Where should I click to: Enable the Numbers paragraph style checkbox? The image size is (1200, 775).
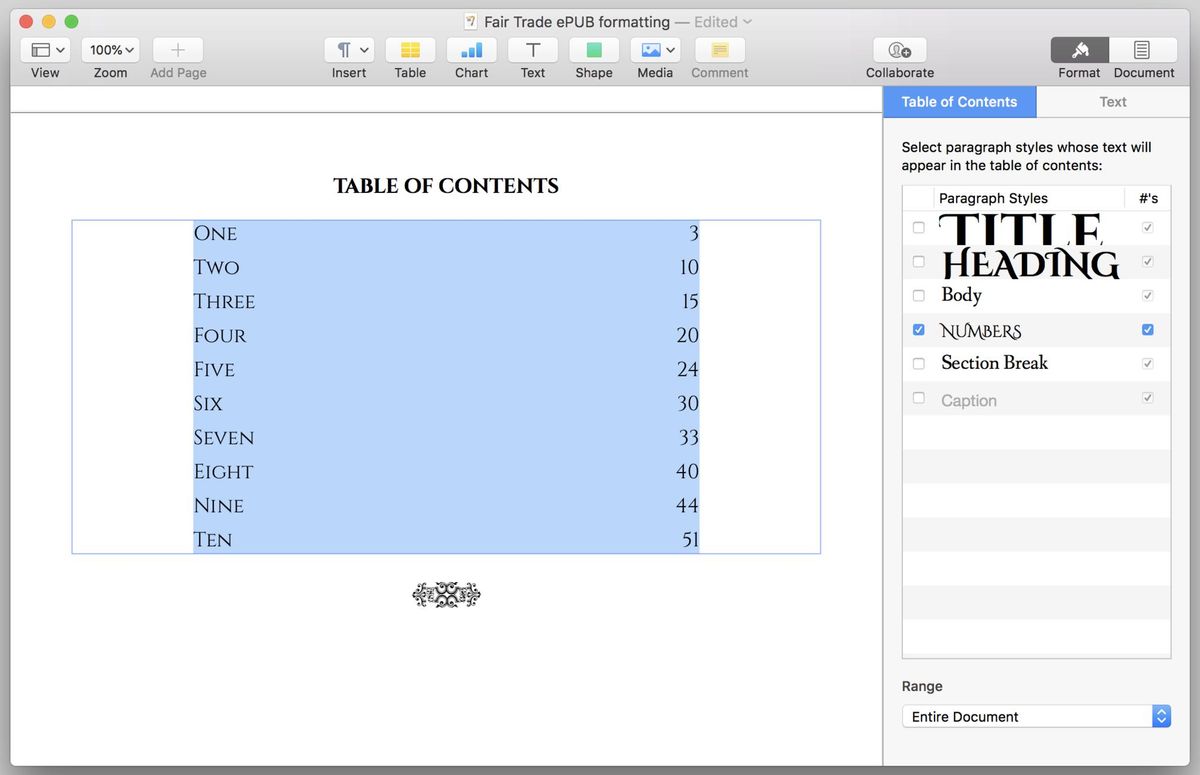point(918,329)
